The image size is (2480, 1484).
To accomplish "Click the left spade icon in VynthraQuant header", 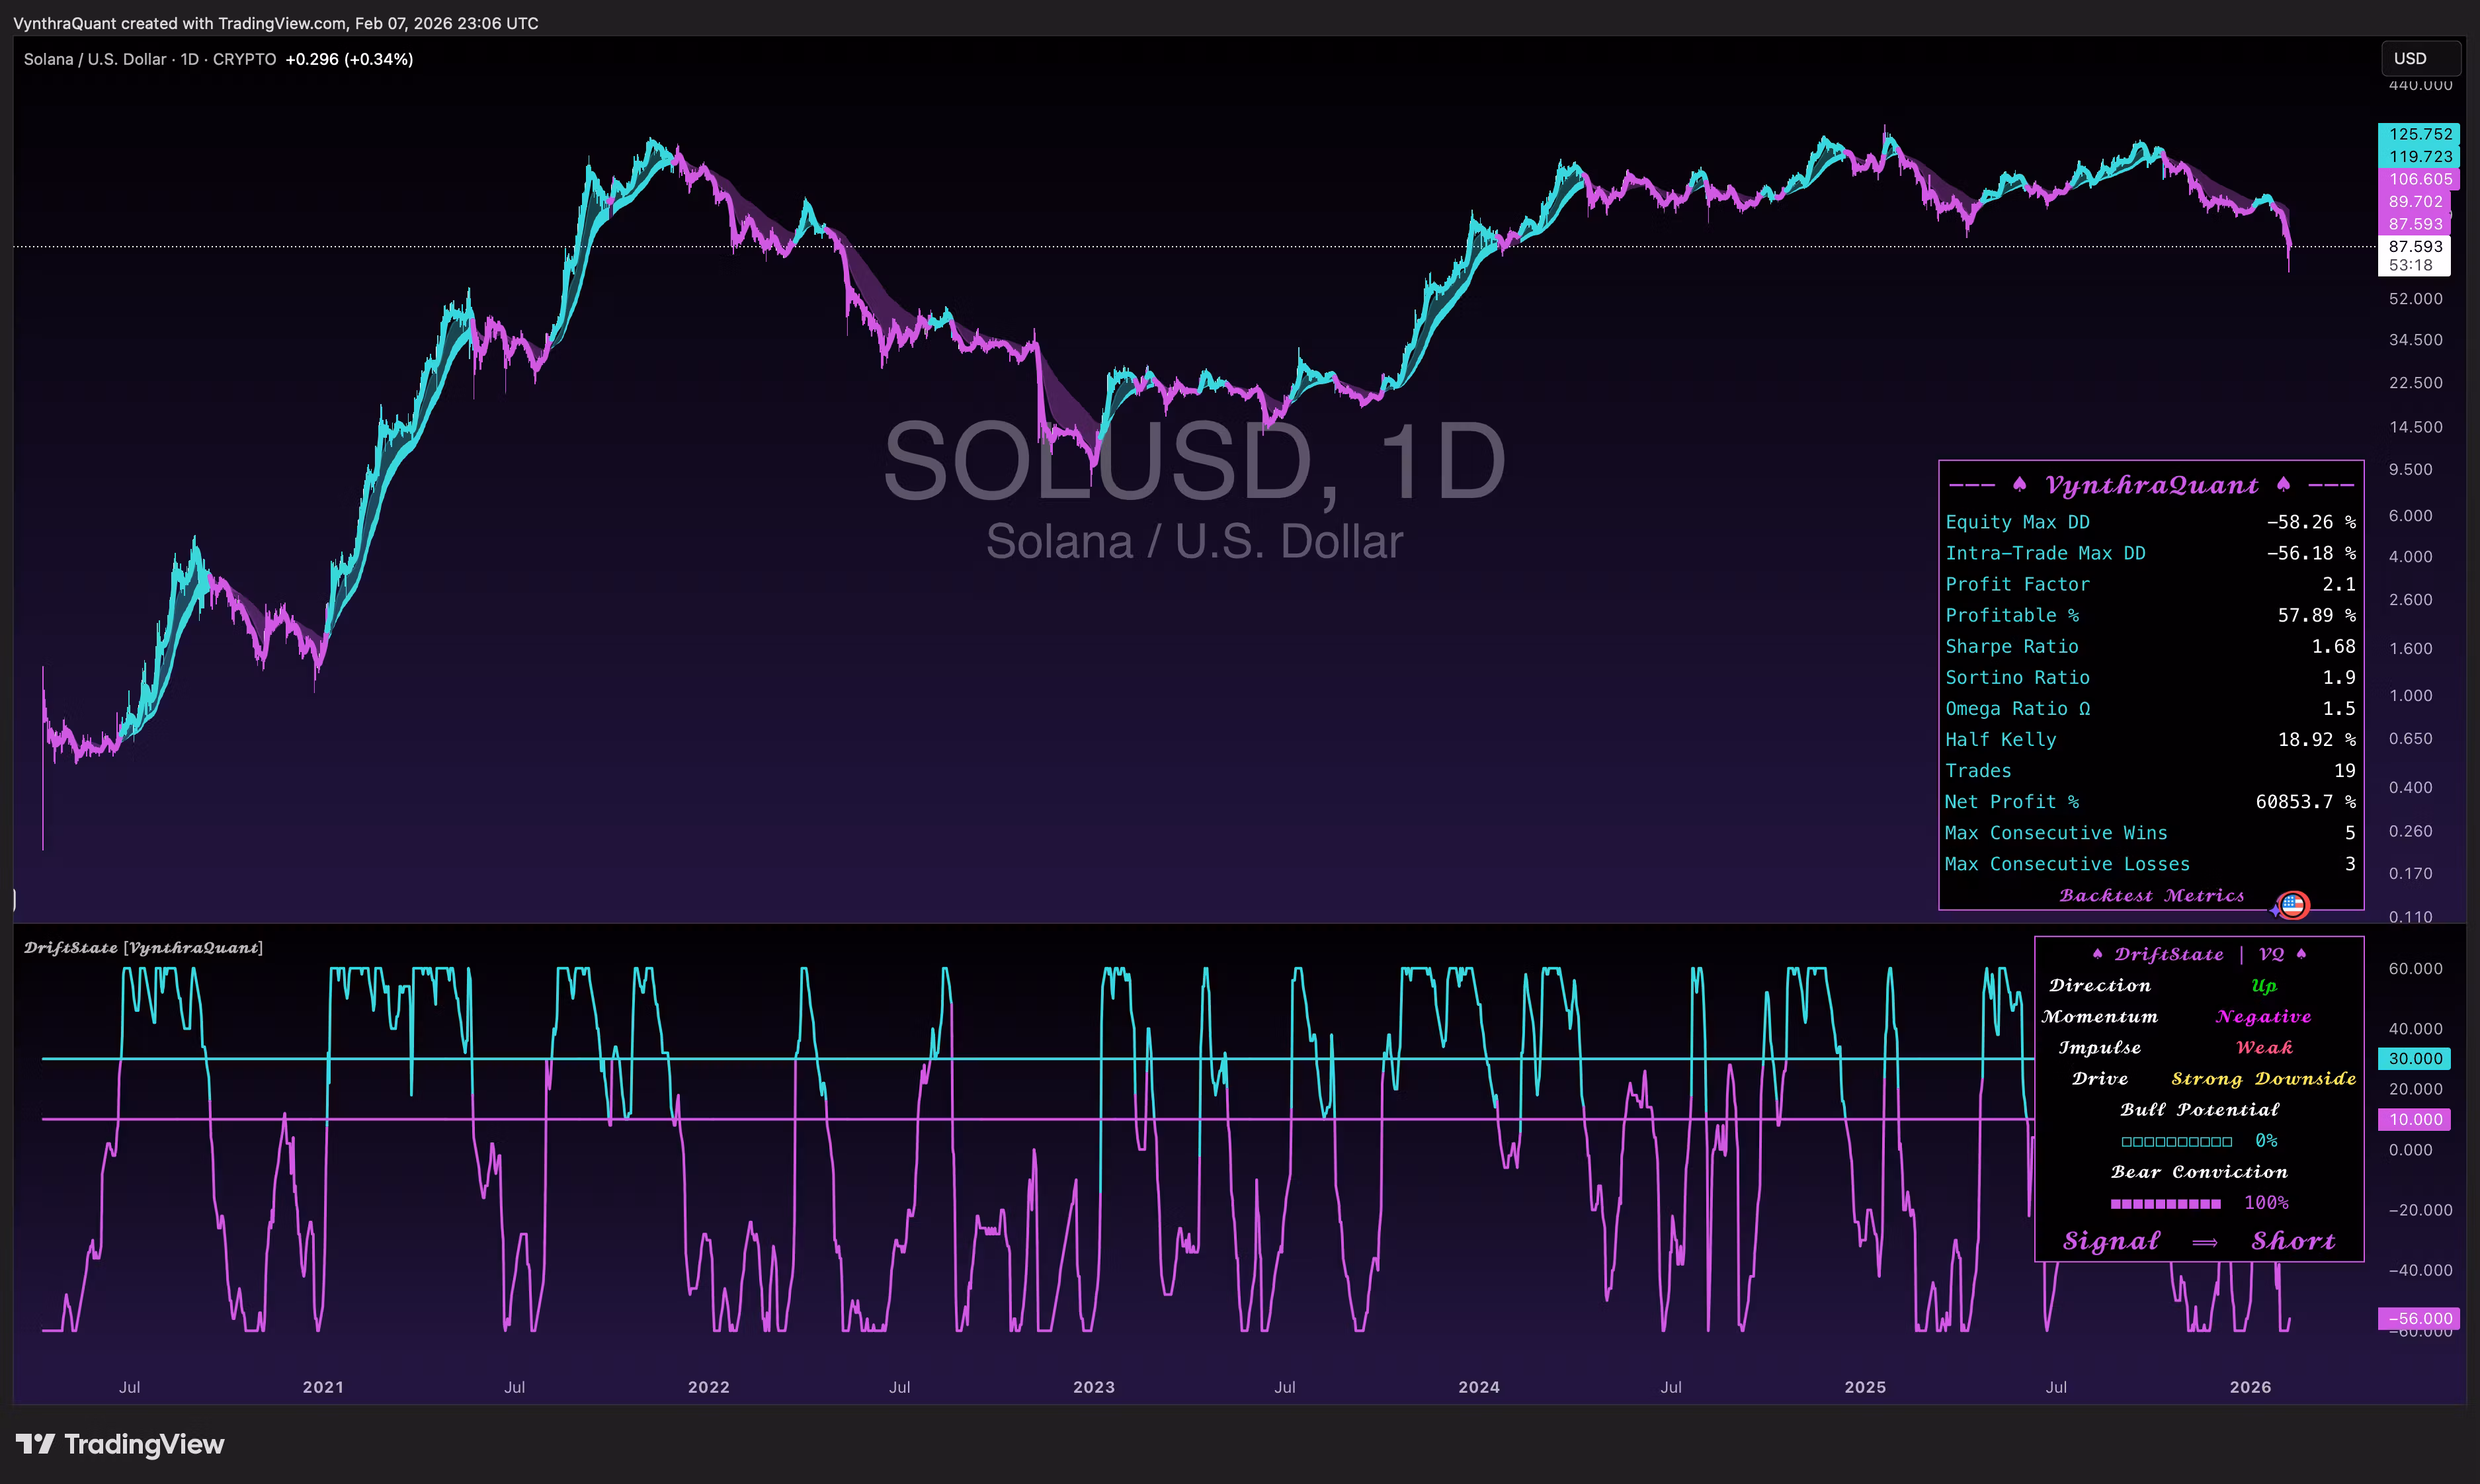I will click(x=2019, y=485).
